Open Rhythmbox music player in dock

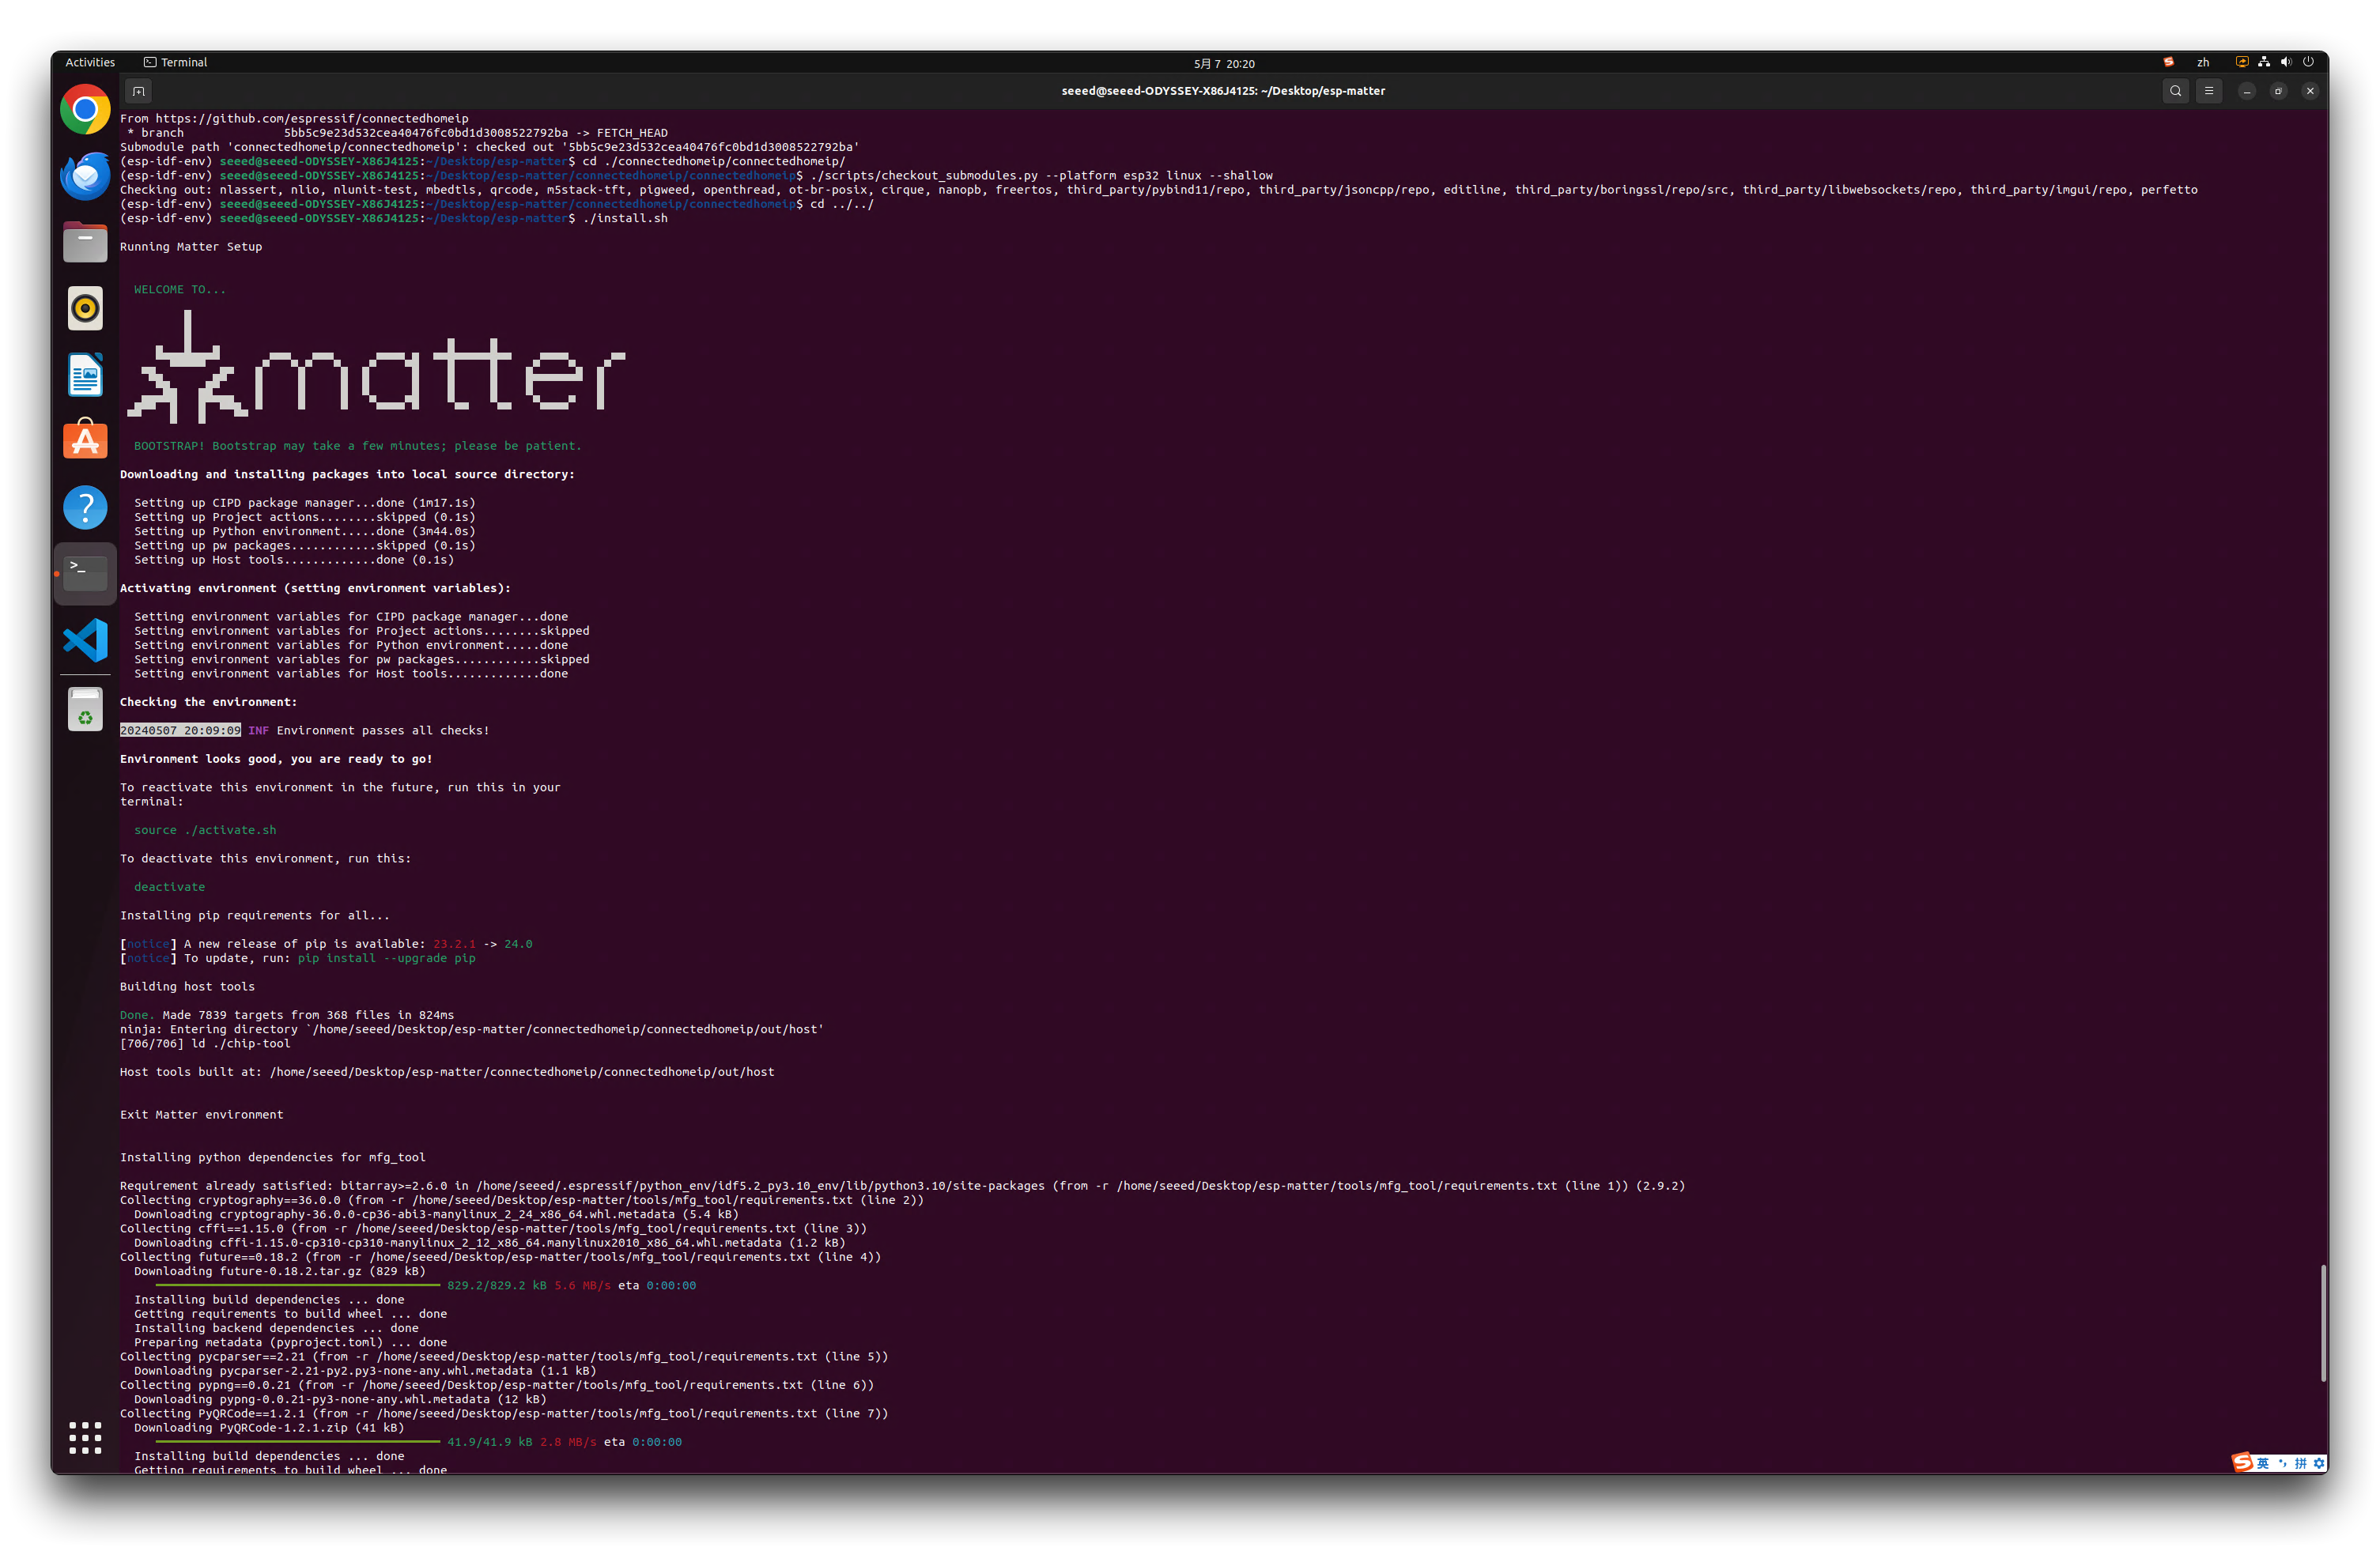[x=85, y=308]
